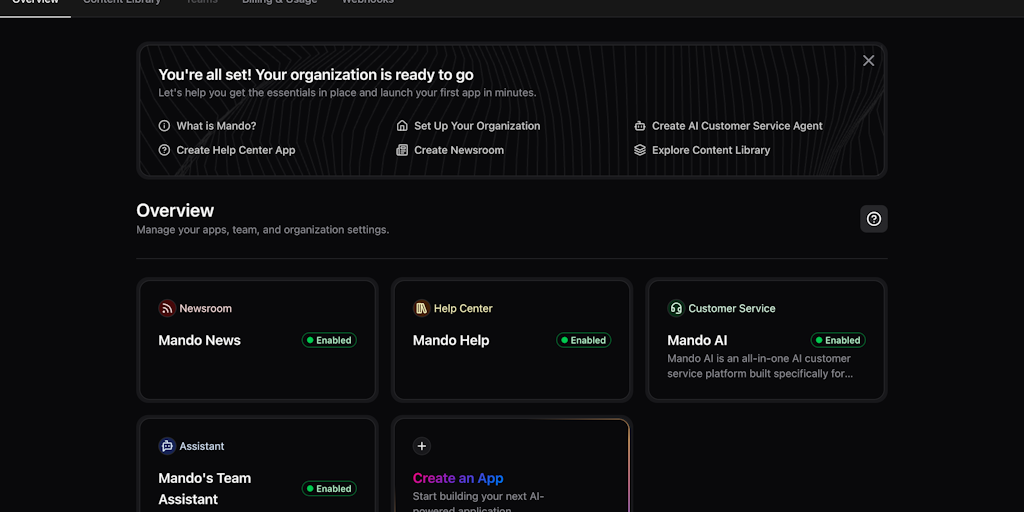Click the Enabled badge on Mando AI
The width and height of the screenshot is (1024, 512).
tap(838, 340)
